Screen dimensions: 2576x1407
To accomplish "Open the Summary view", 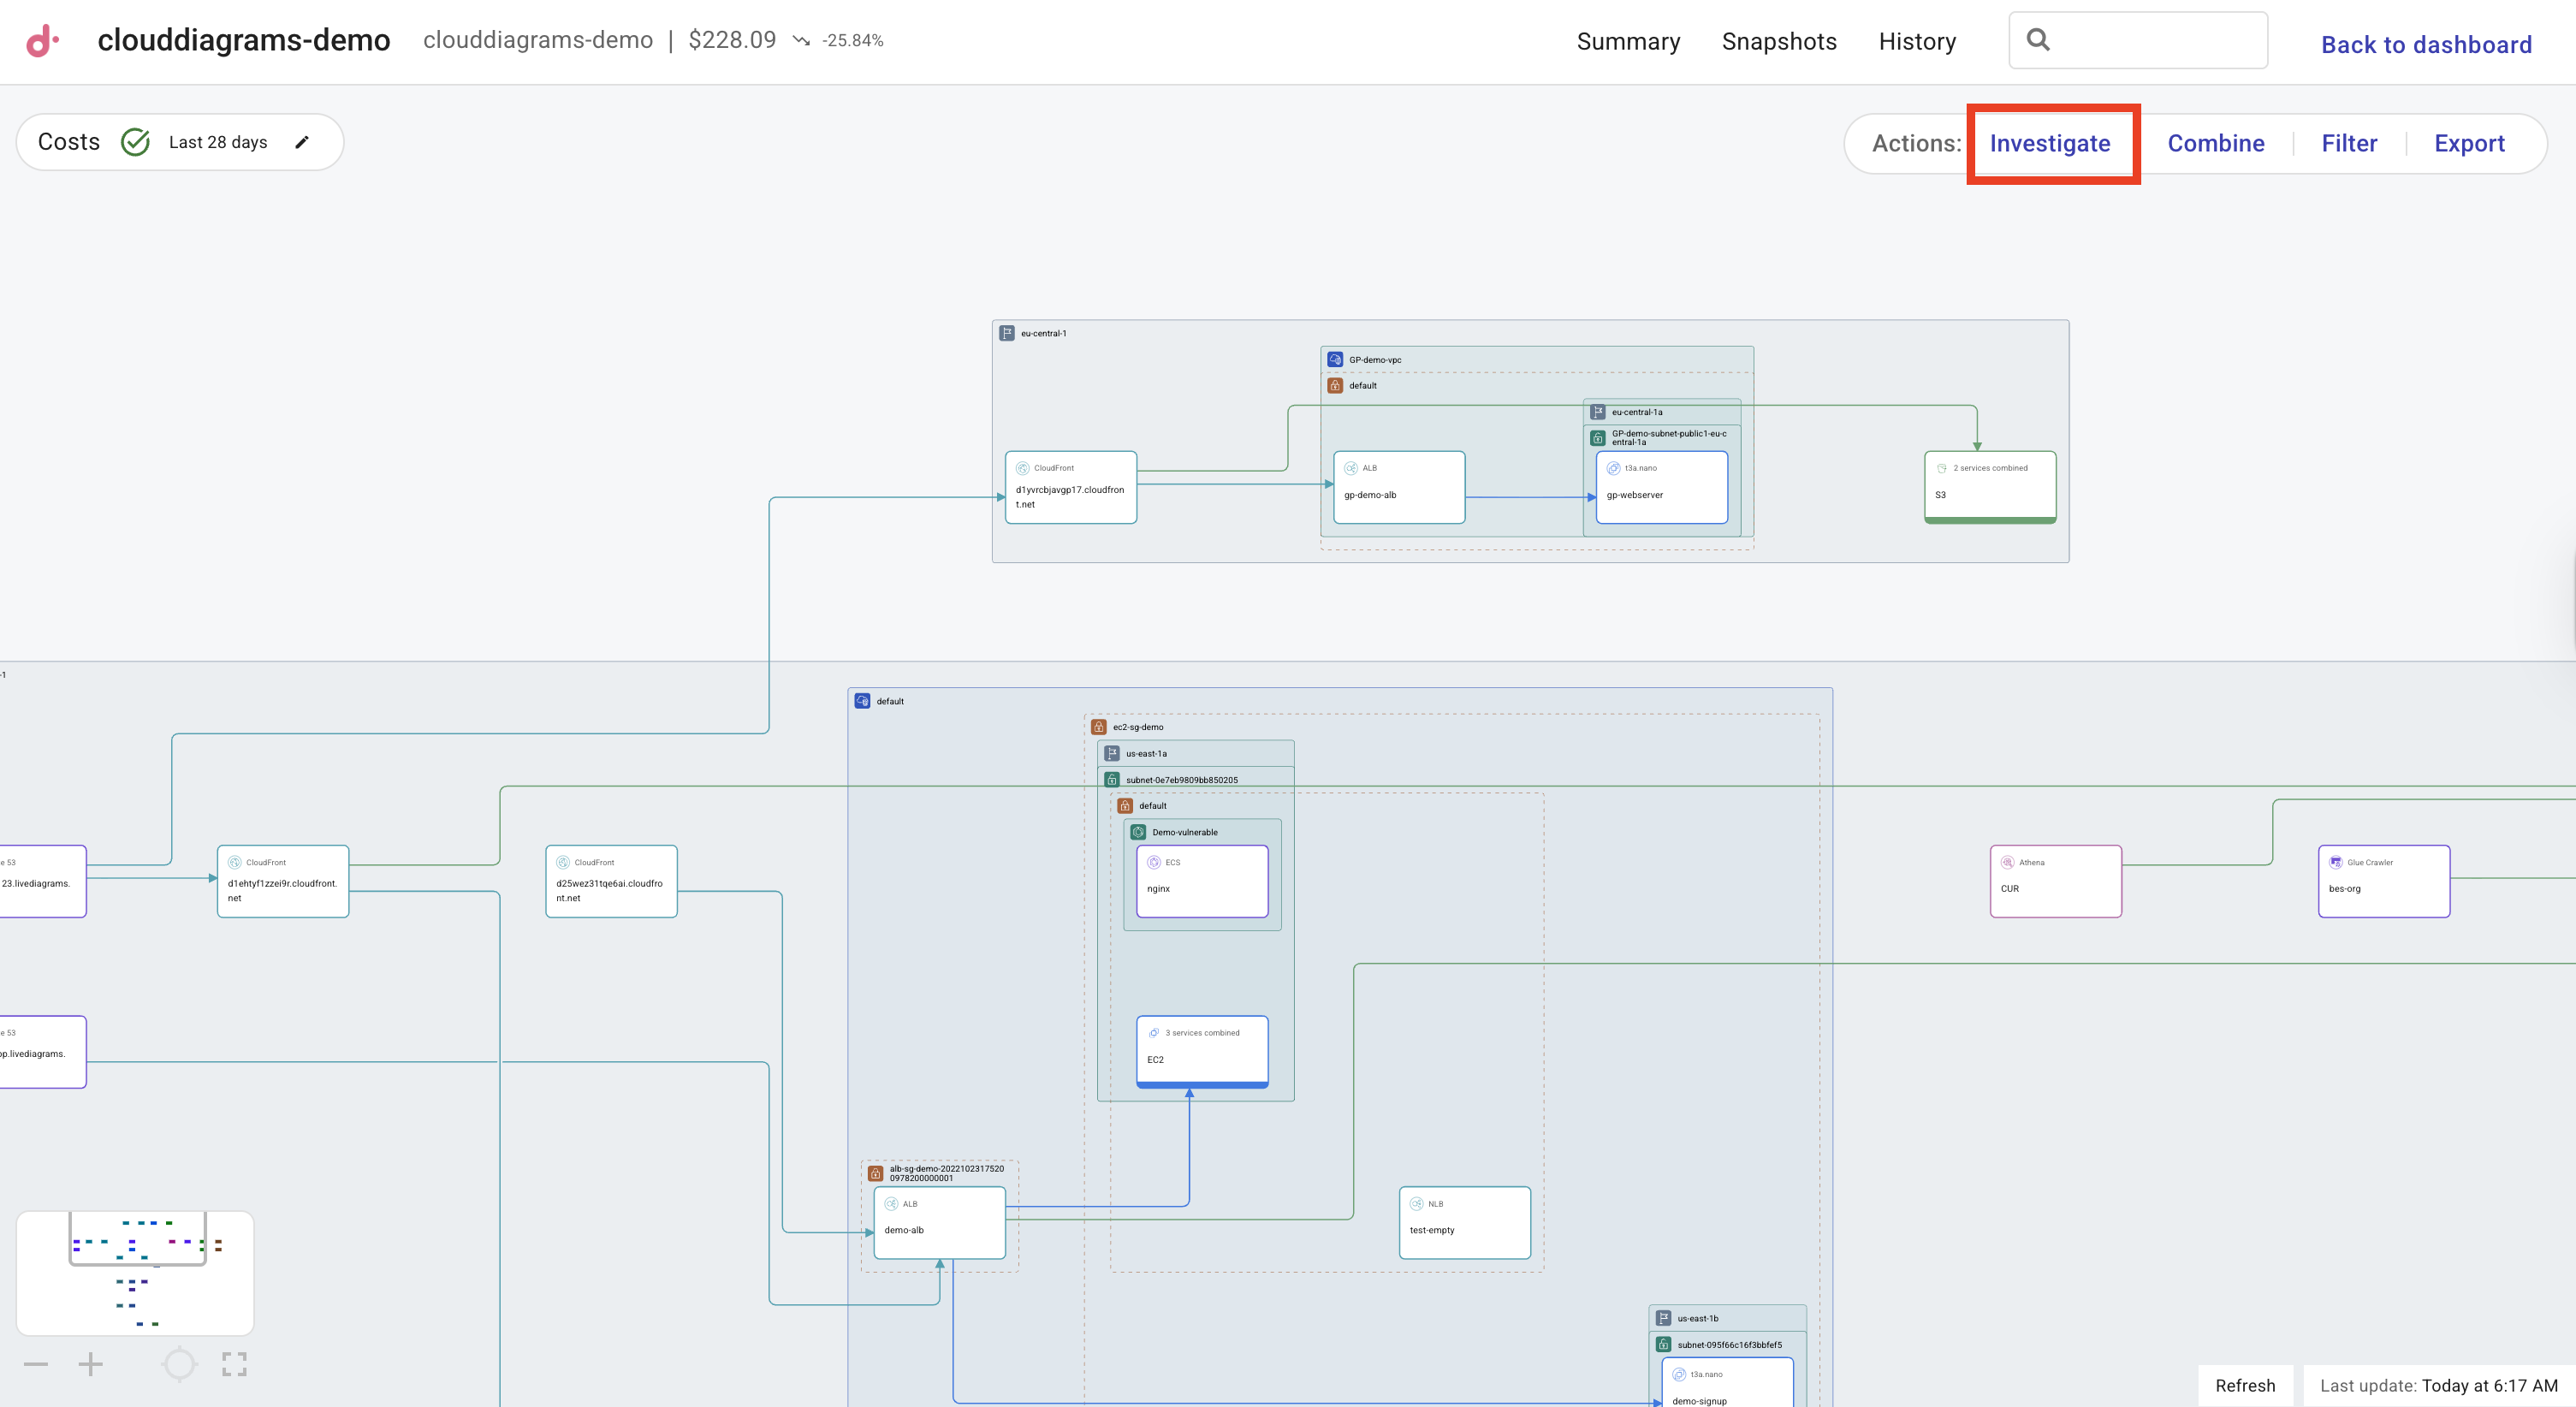I will (x=1628, y=41).
